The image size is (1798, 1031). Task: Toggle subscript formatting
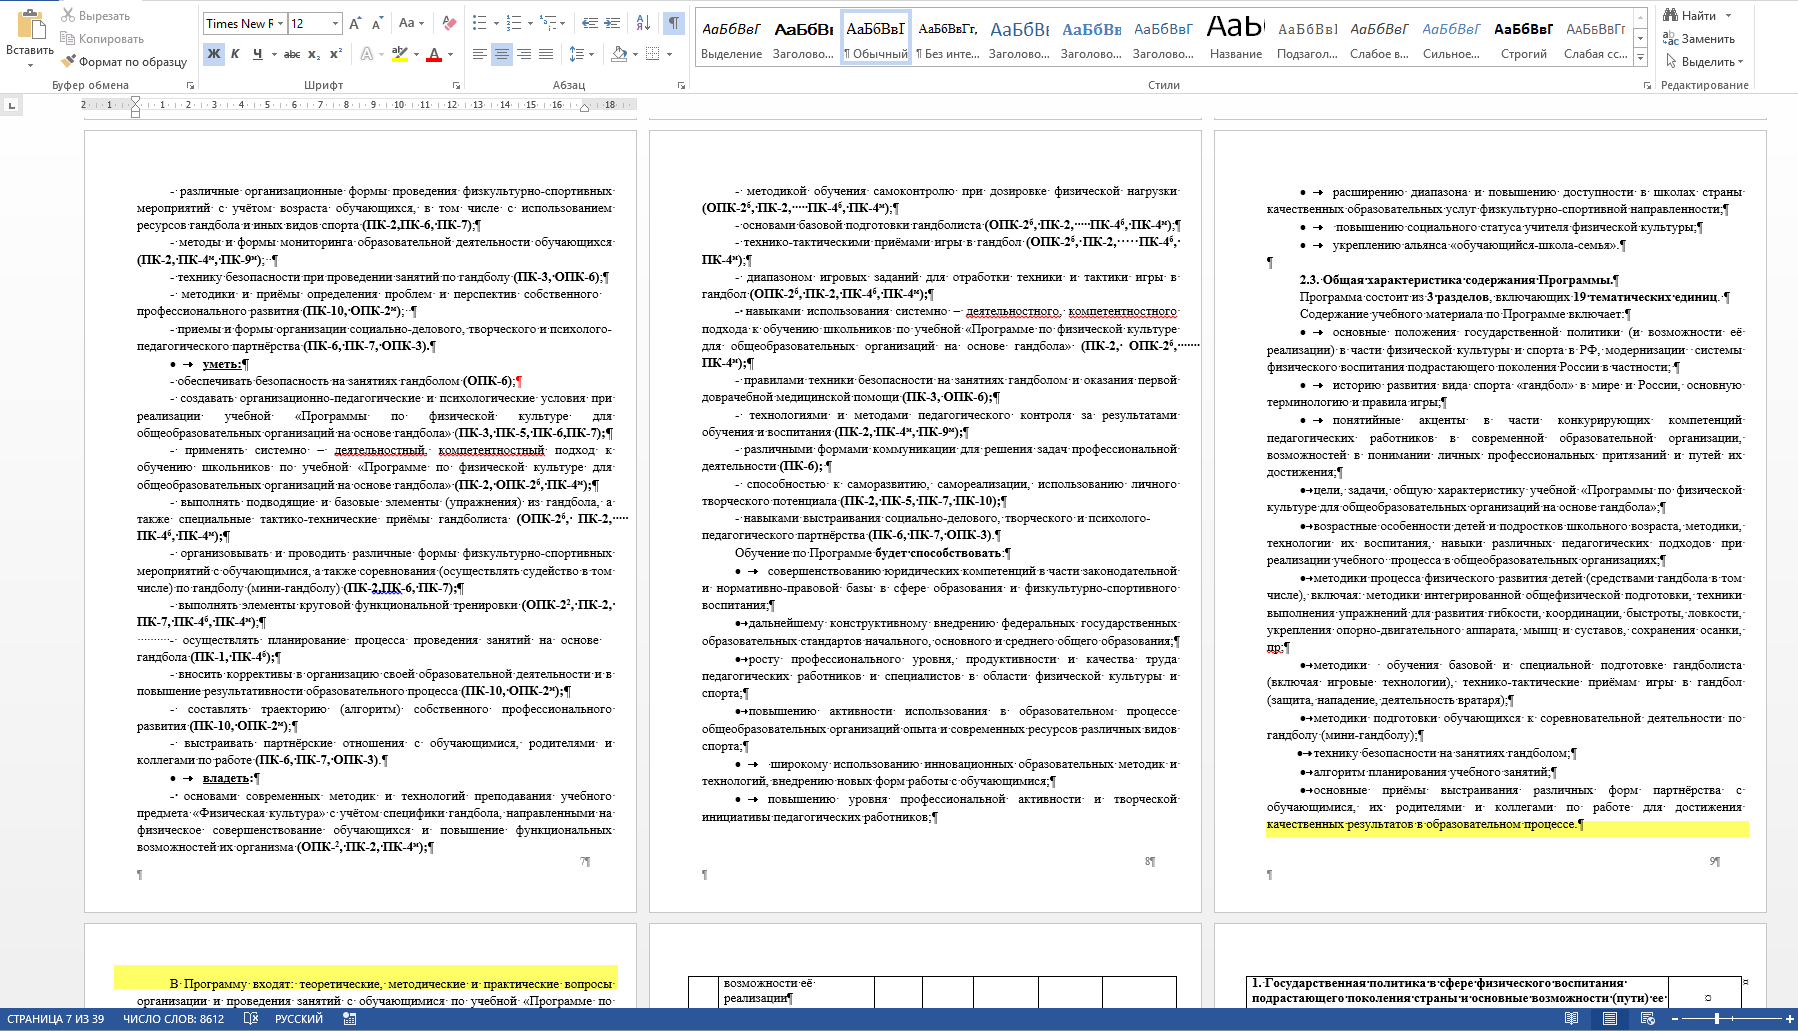[314, 54]
